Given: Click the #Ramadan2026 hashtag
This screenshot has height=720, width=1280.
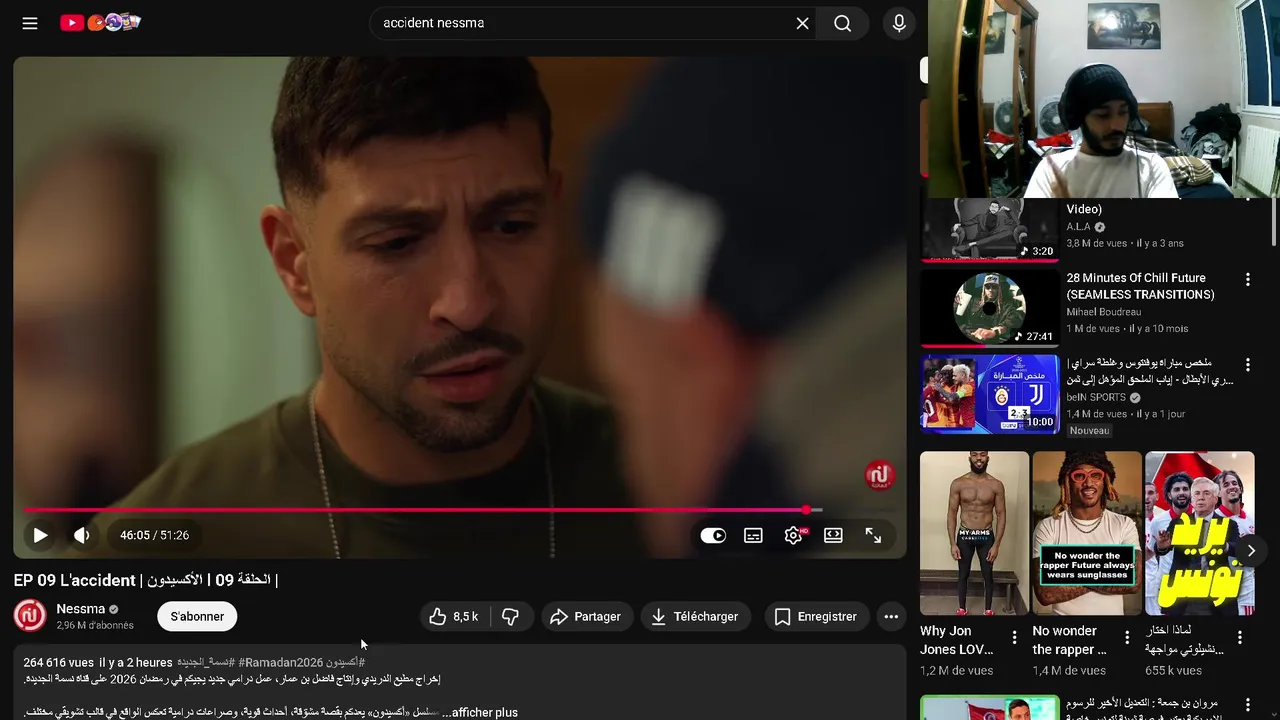Looking at the screenshot, I should [x=281, y=662].
